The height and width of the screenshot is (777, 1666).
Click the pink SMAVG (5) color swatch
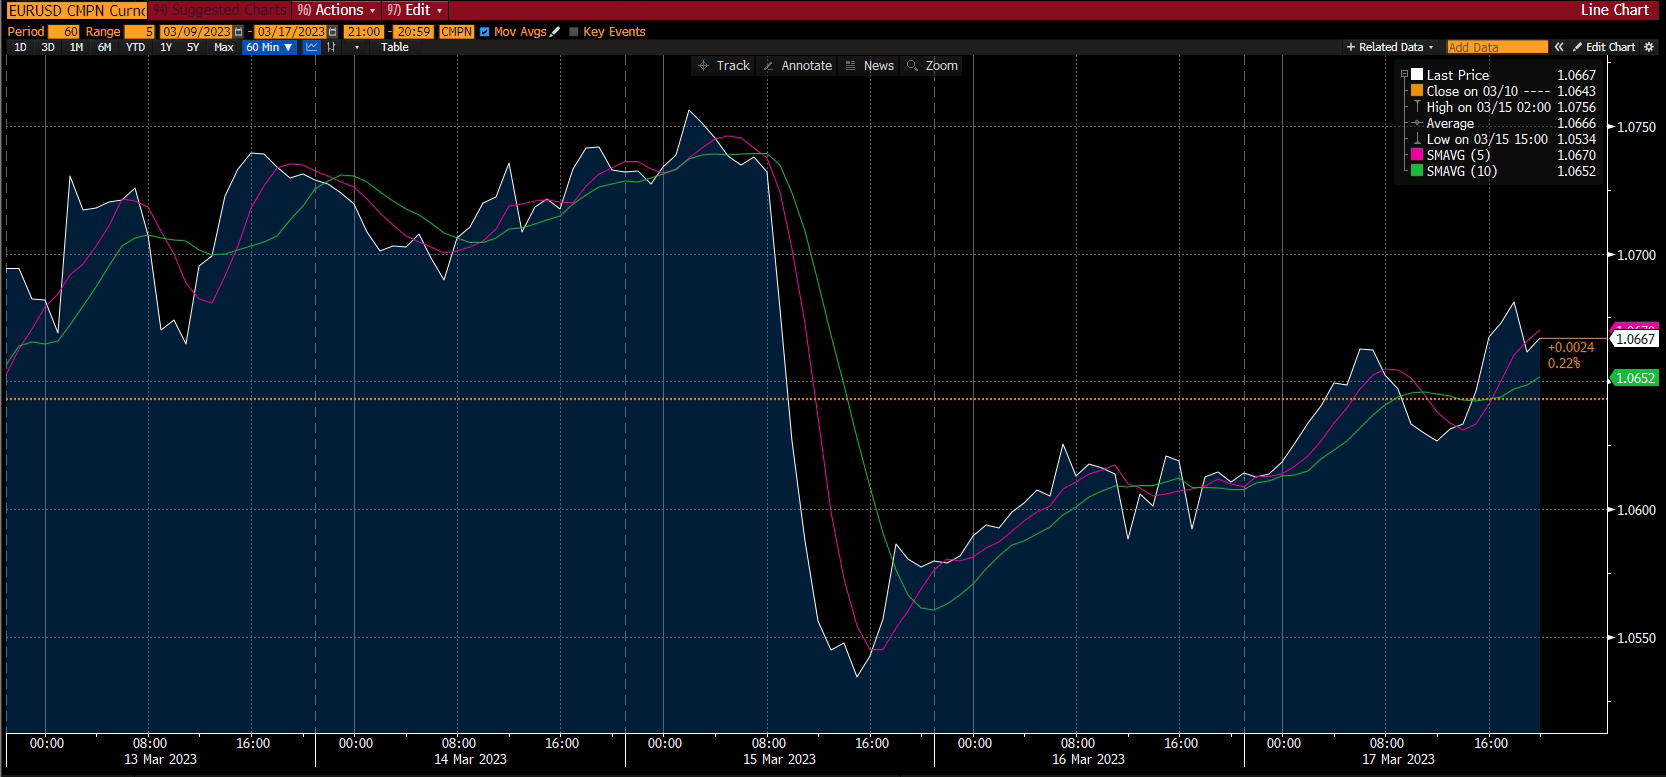point(1416,155)
